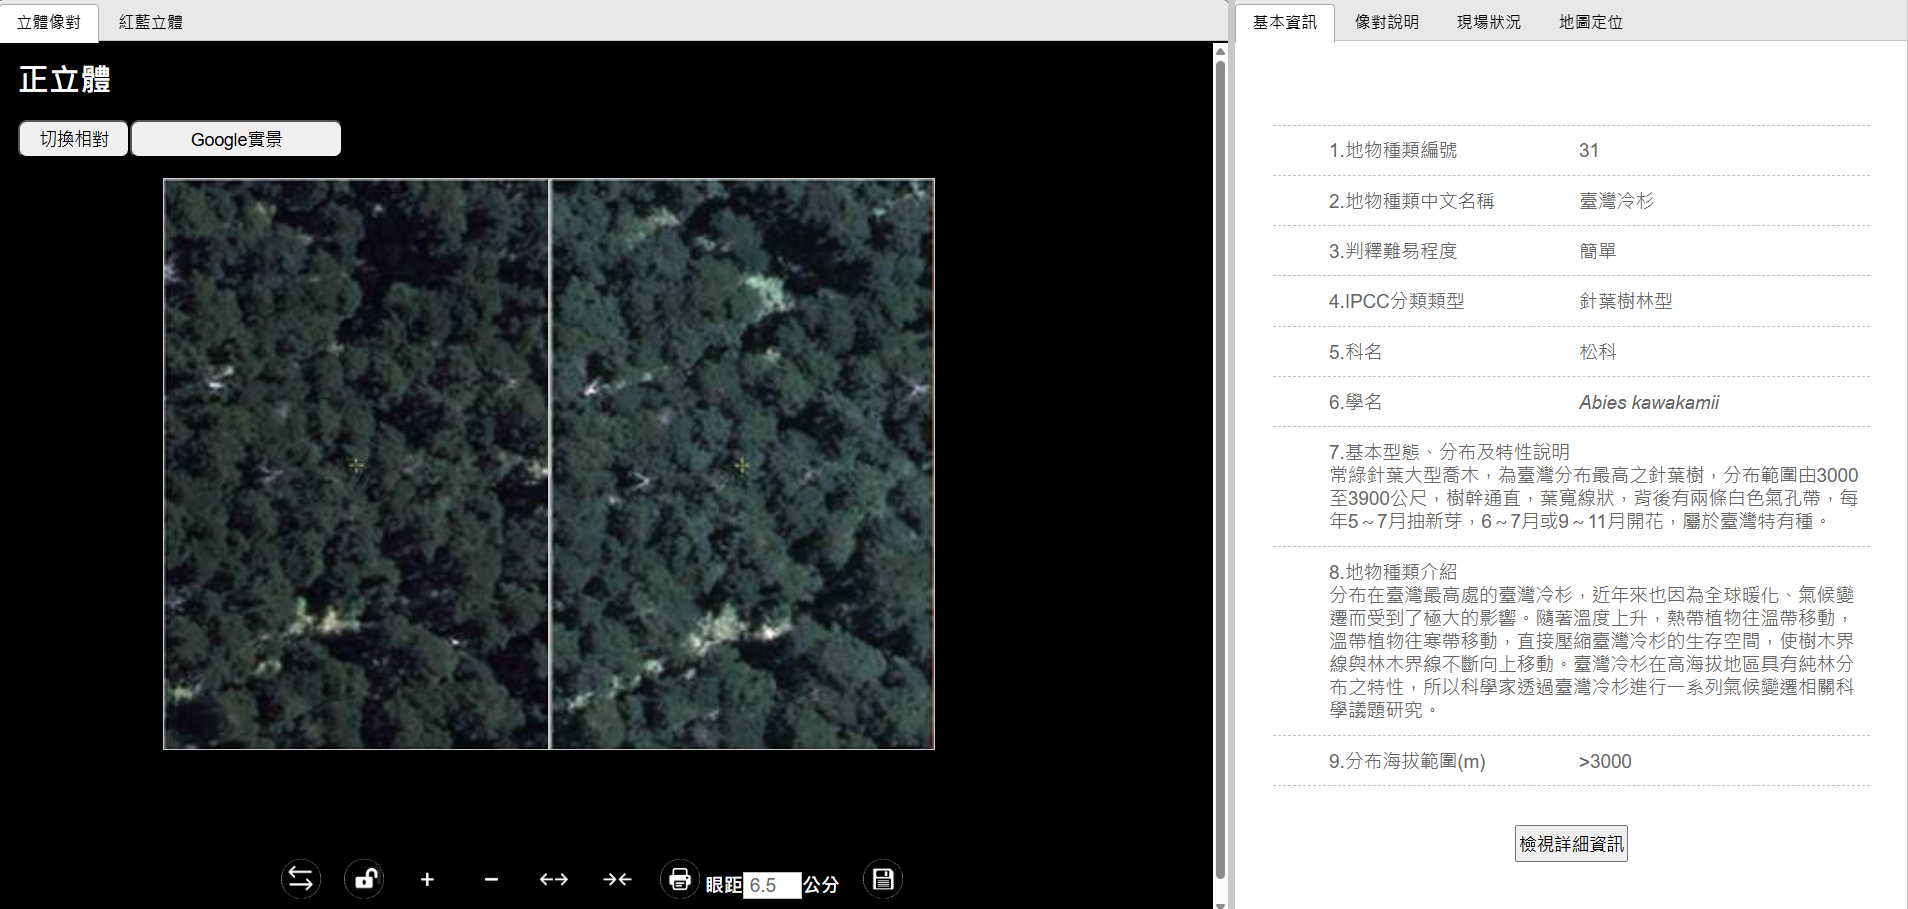The image size is (1908, 909).
Task: Zoom in using the plus icon
Action: pos(427,879)
